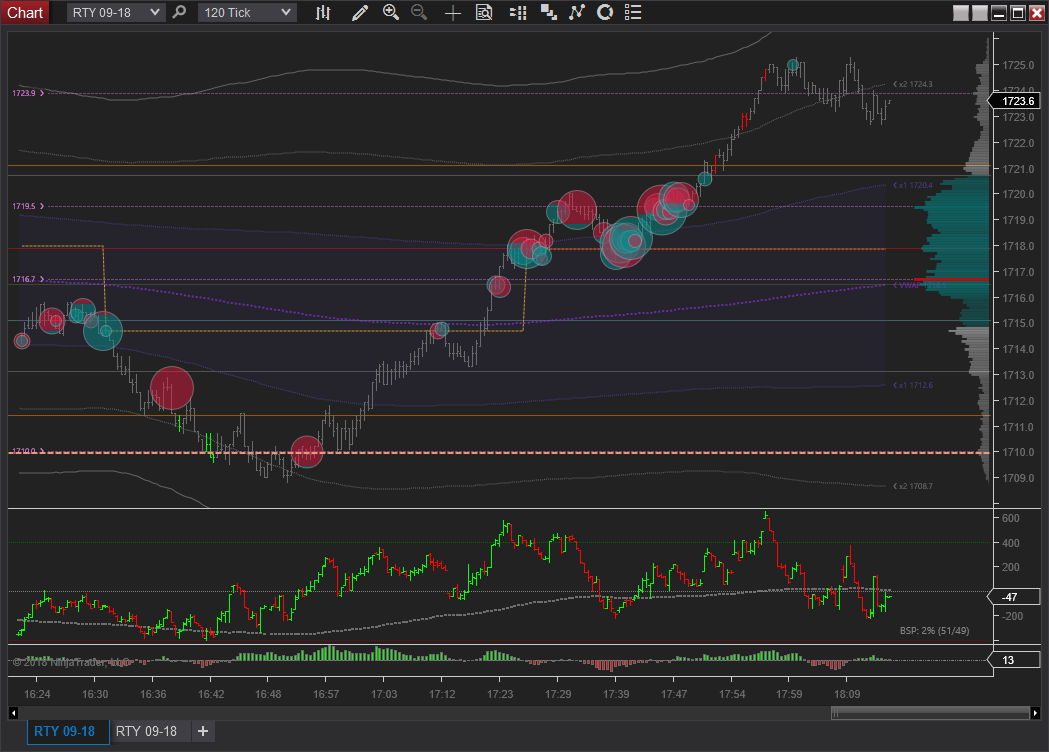The image size is (1049, 752).
Task: Open the chart Properties list icon
Action: point(633,12)
